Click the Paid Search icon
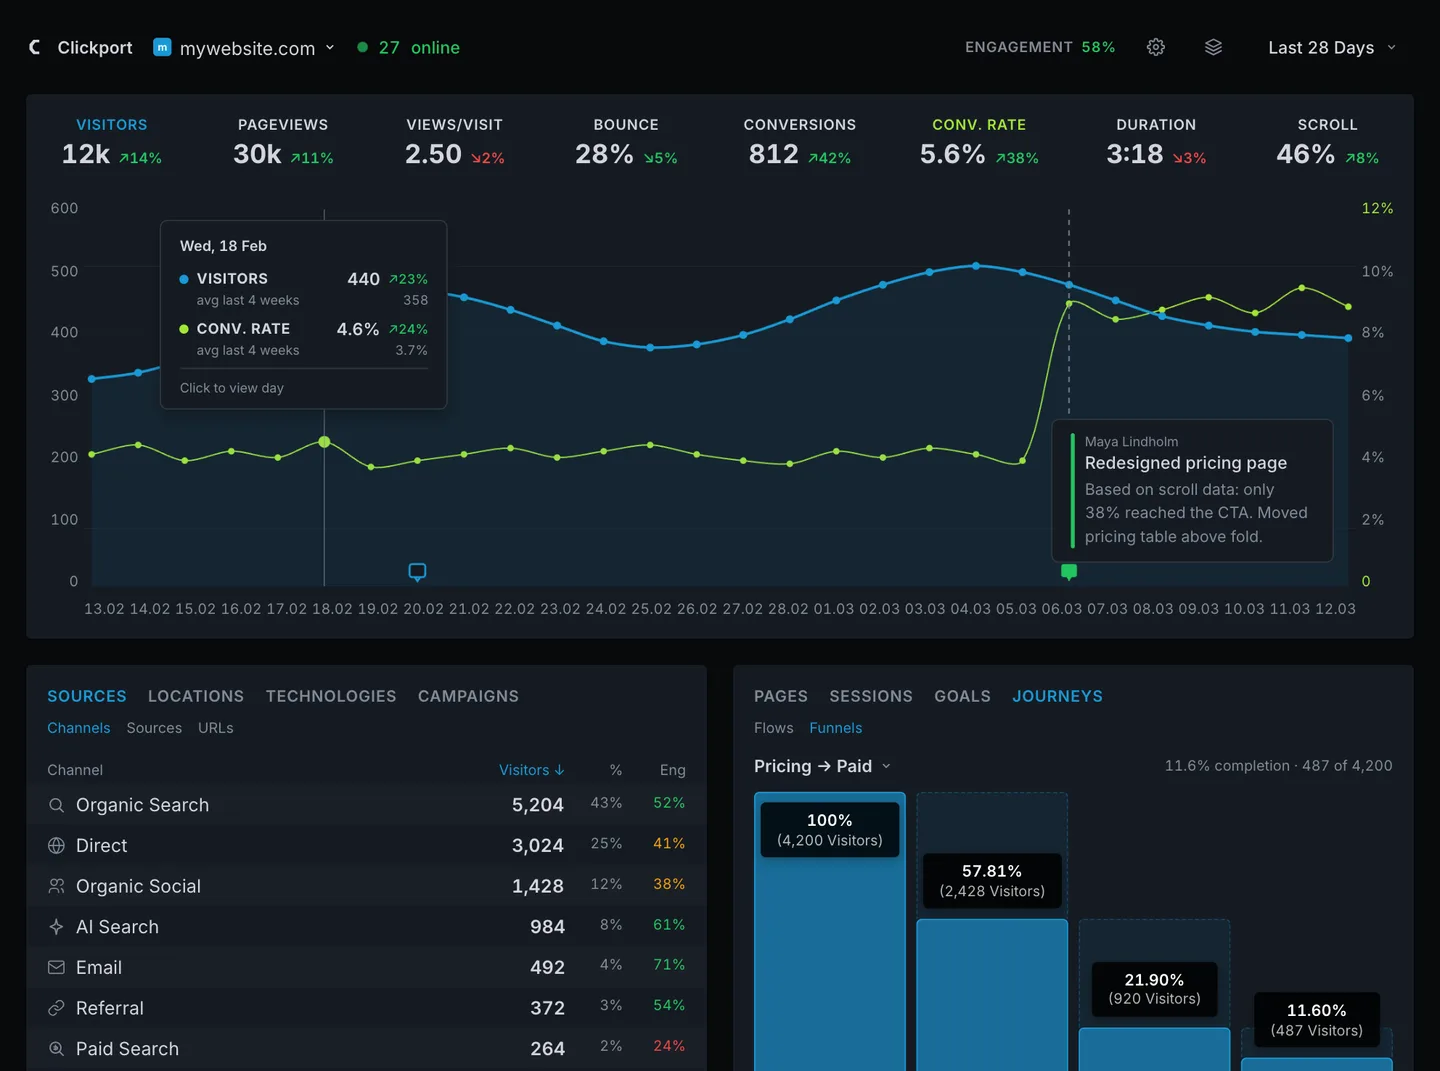 pyautogui.click(x=57, y=1049)
